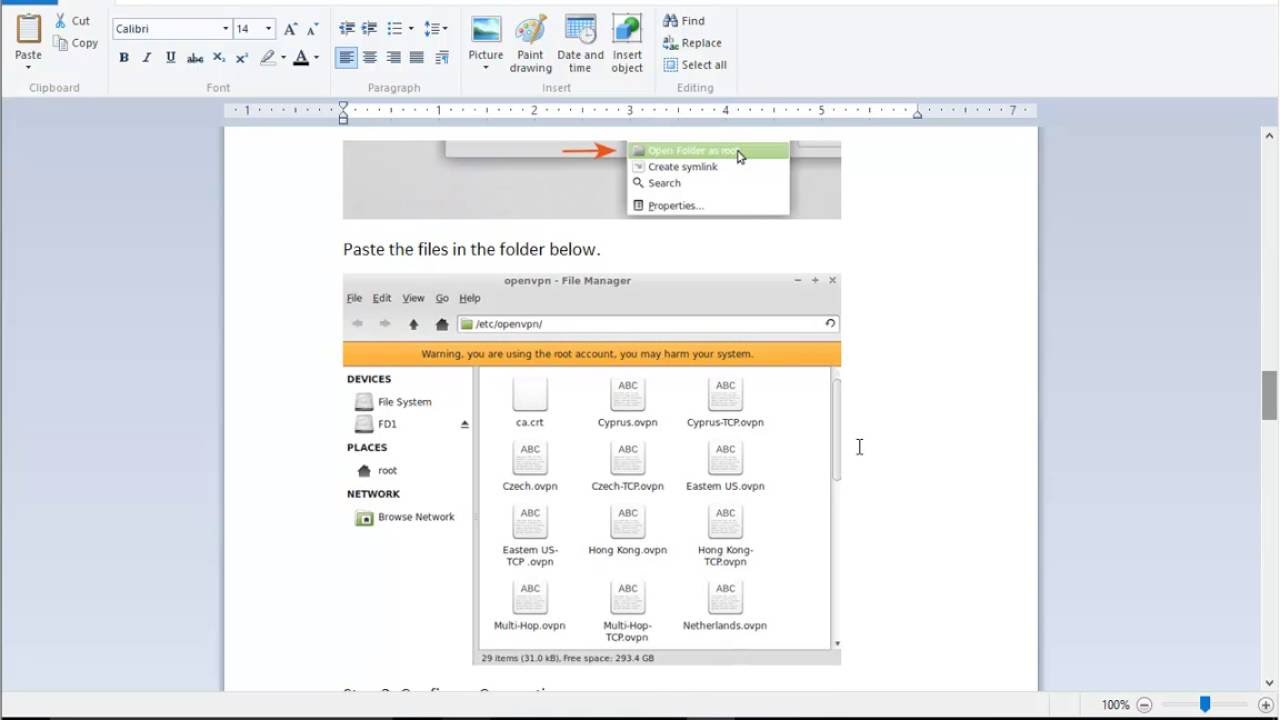Screen dimensions: 1280x720
Task: Open the Paste options dropdown arrow
Action: [x=28, y=68]
